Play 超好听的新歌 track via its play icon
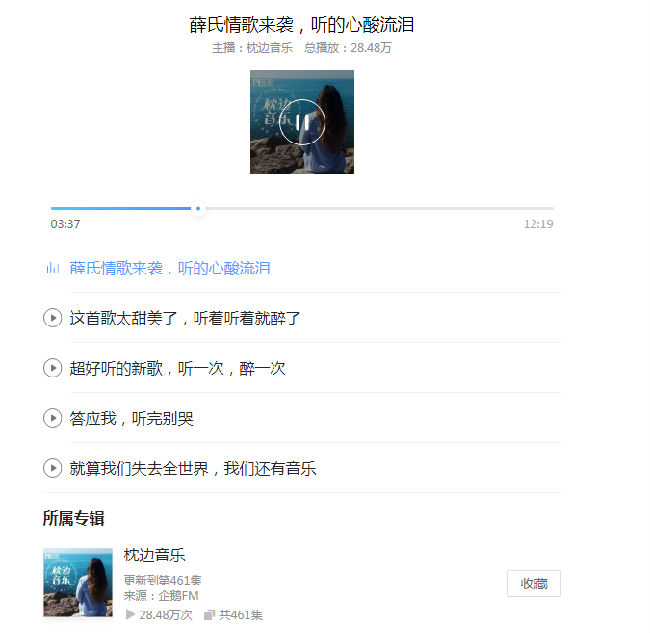Viewport: 650px width, 633px height. click(x=53, y=368)
